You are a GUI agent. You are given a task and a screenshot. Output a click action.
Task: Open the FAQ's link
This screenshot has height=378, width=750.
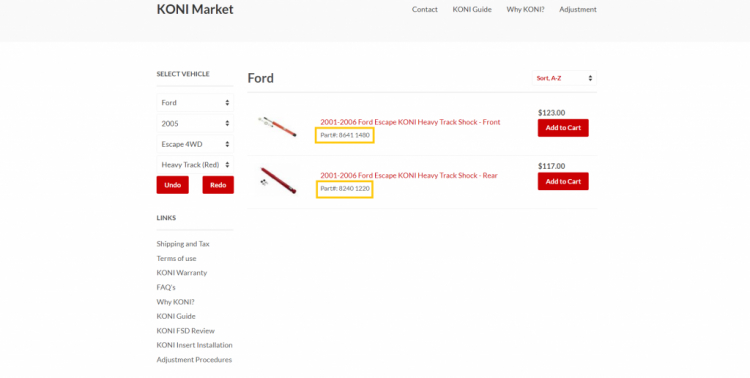click(x=166, y=287)
